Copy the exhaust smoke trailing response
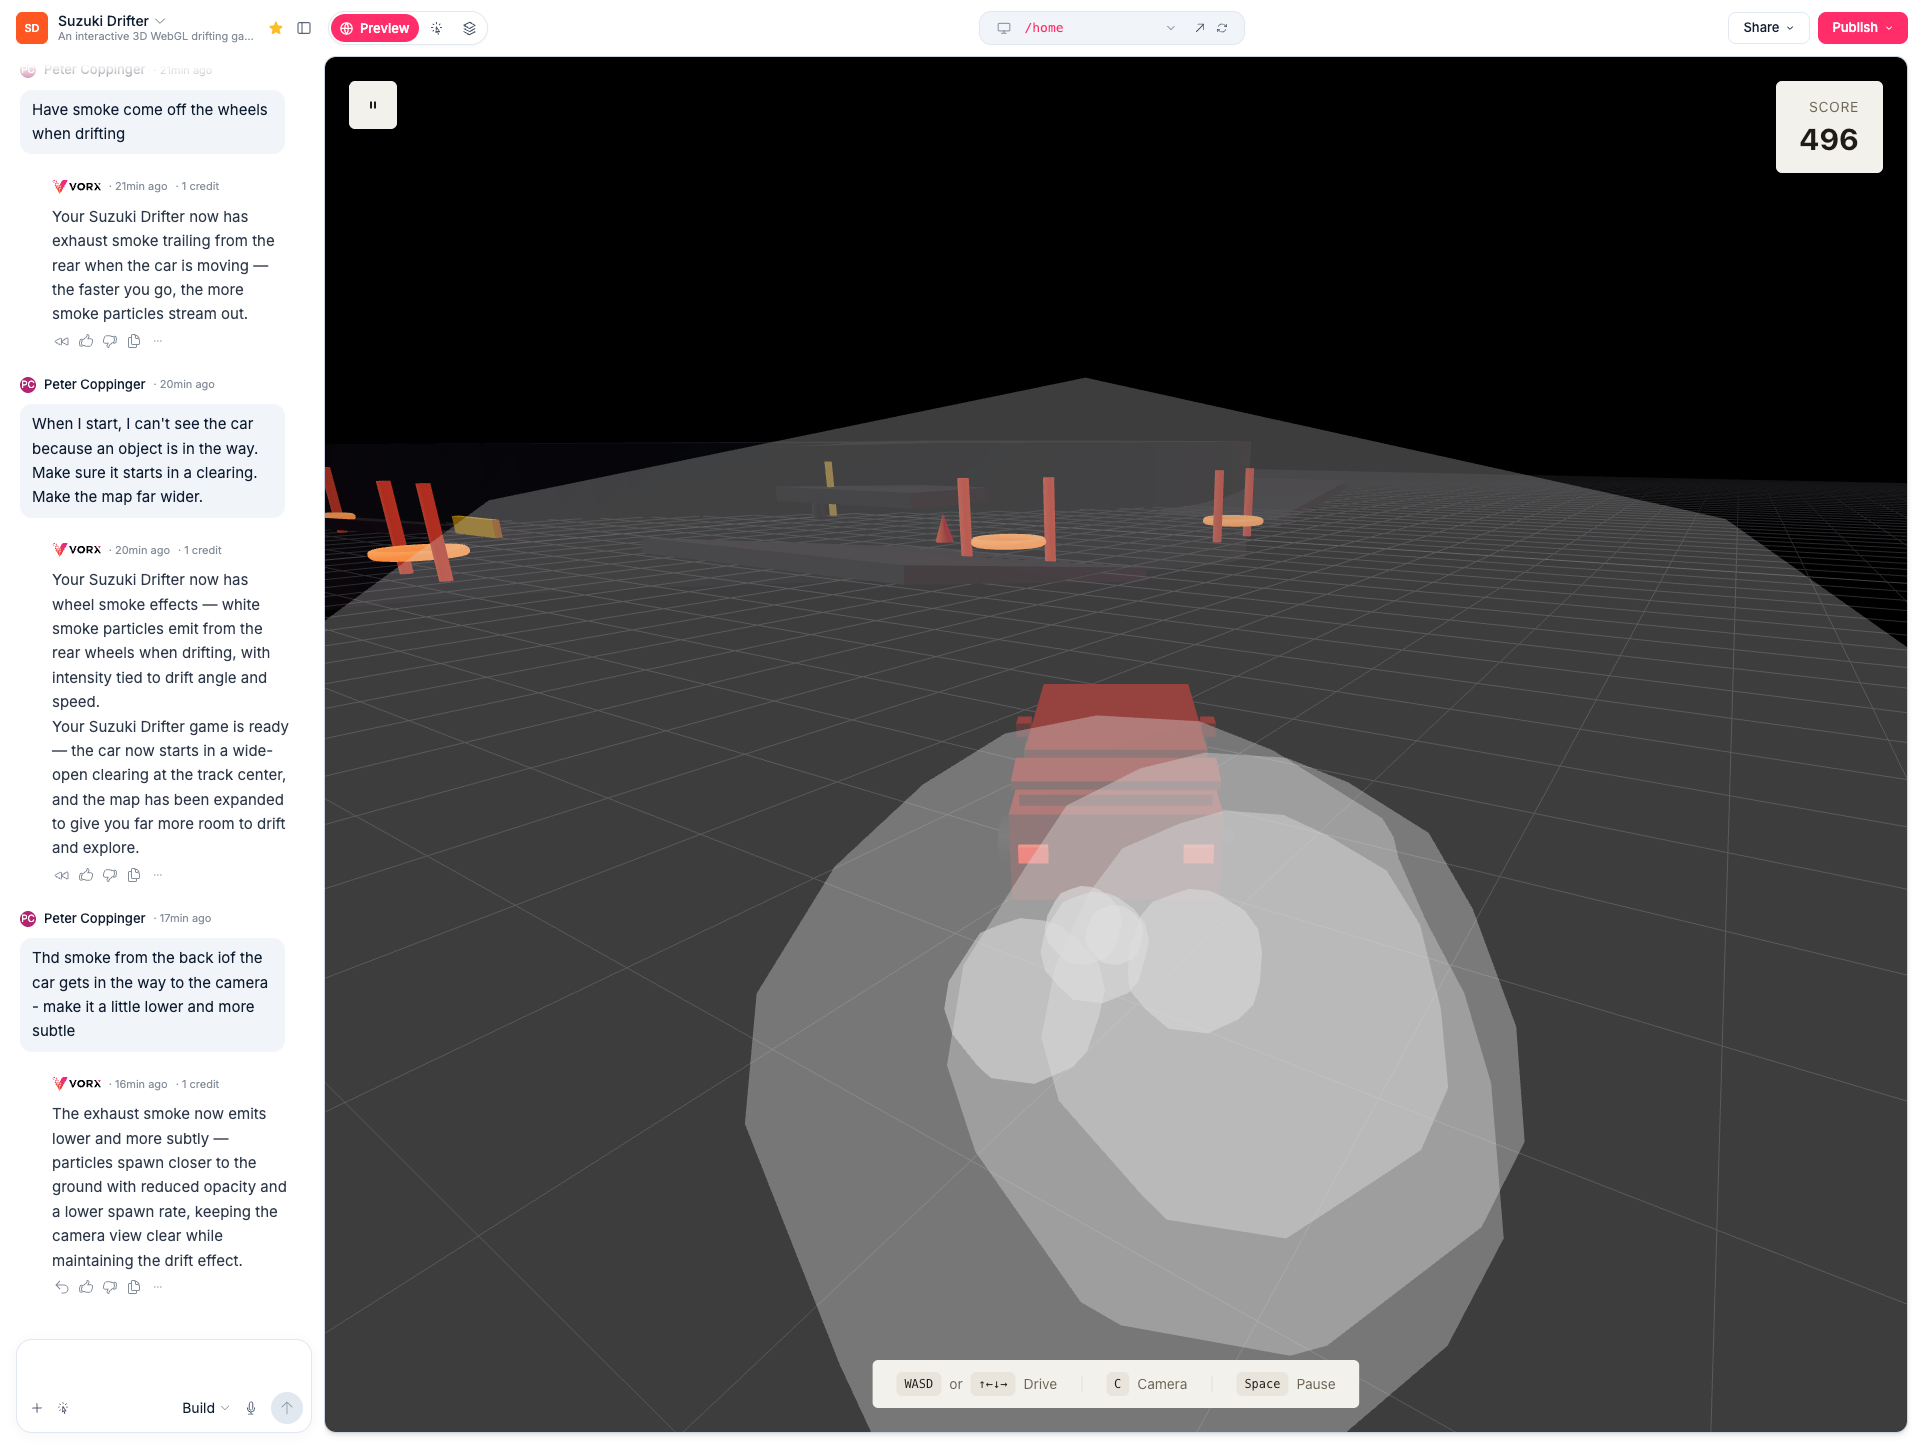This screenshot has height=1449, width=1920. (x=134, y=341)
